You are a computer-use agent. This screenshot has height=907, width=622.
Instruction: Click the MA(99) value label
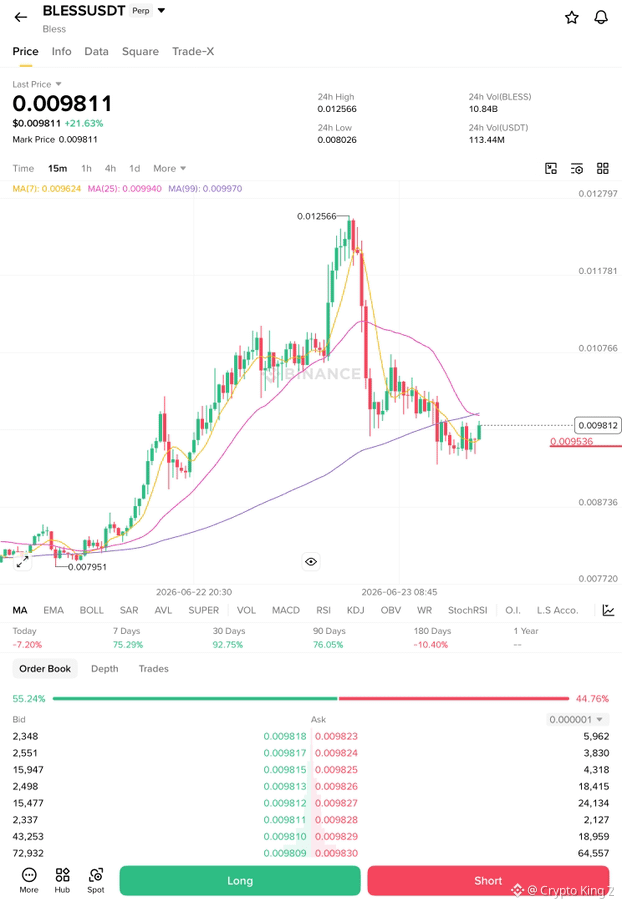(x=205, y=189)
